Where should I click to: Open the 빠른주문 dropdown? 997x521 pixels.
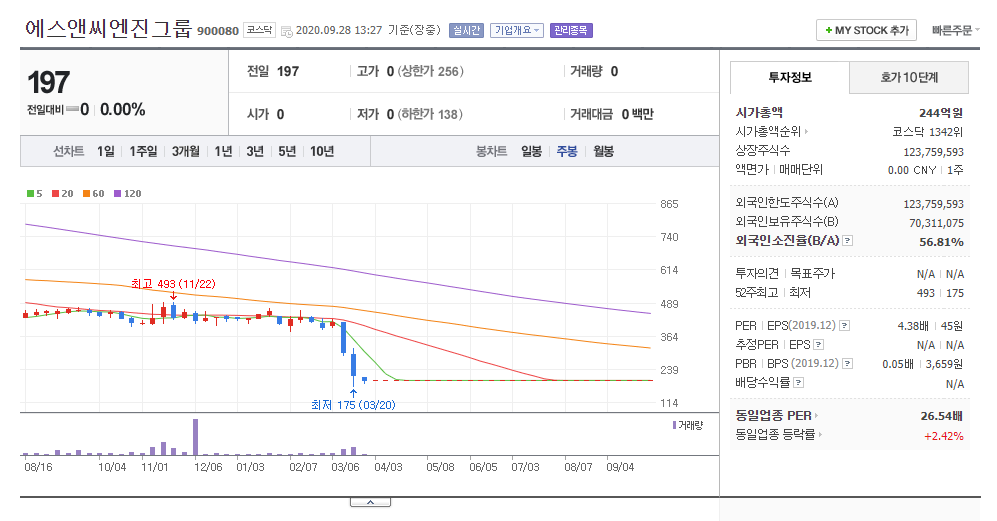[956, 31]
